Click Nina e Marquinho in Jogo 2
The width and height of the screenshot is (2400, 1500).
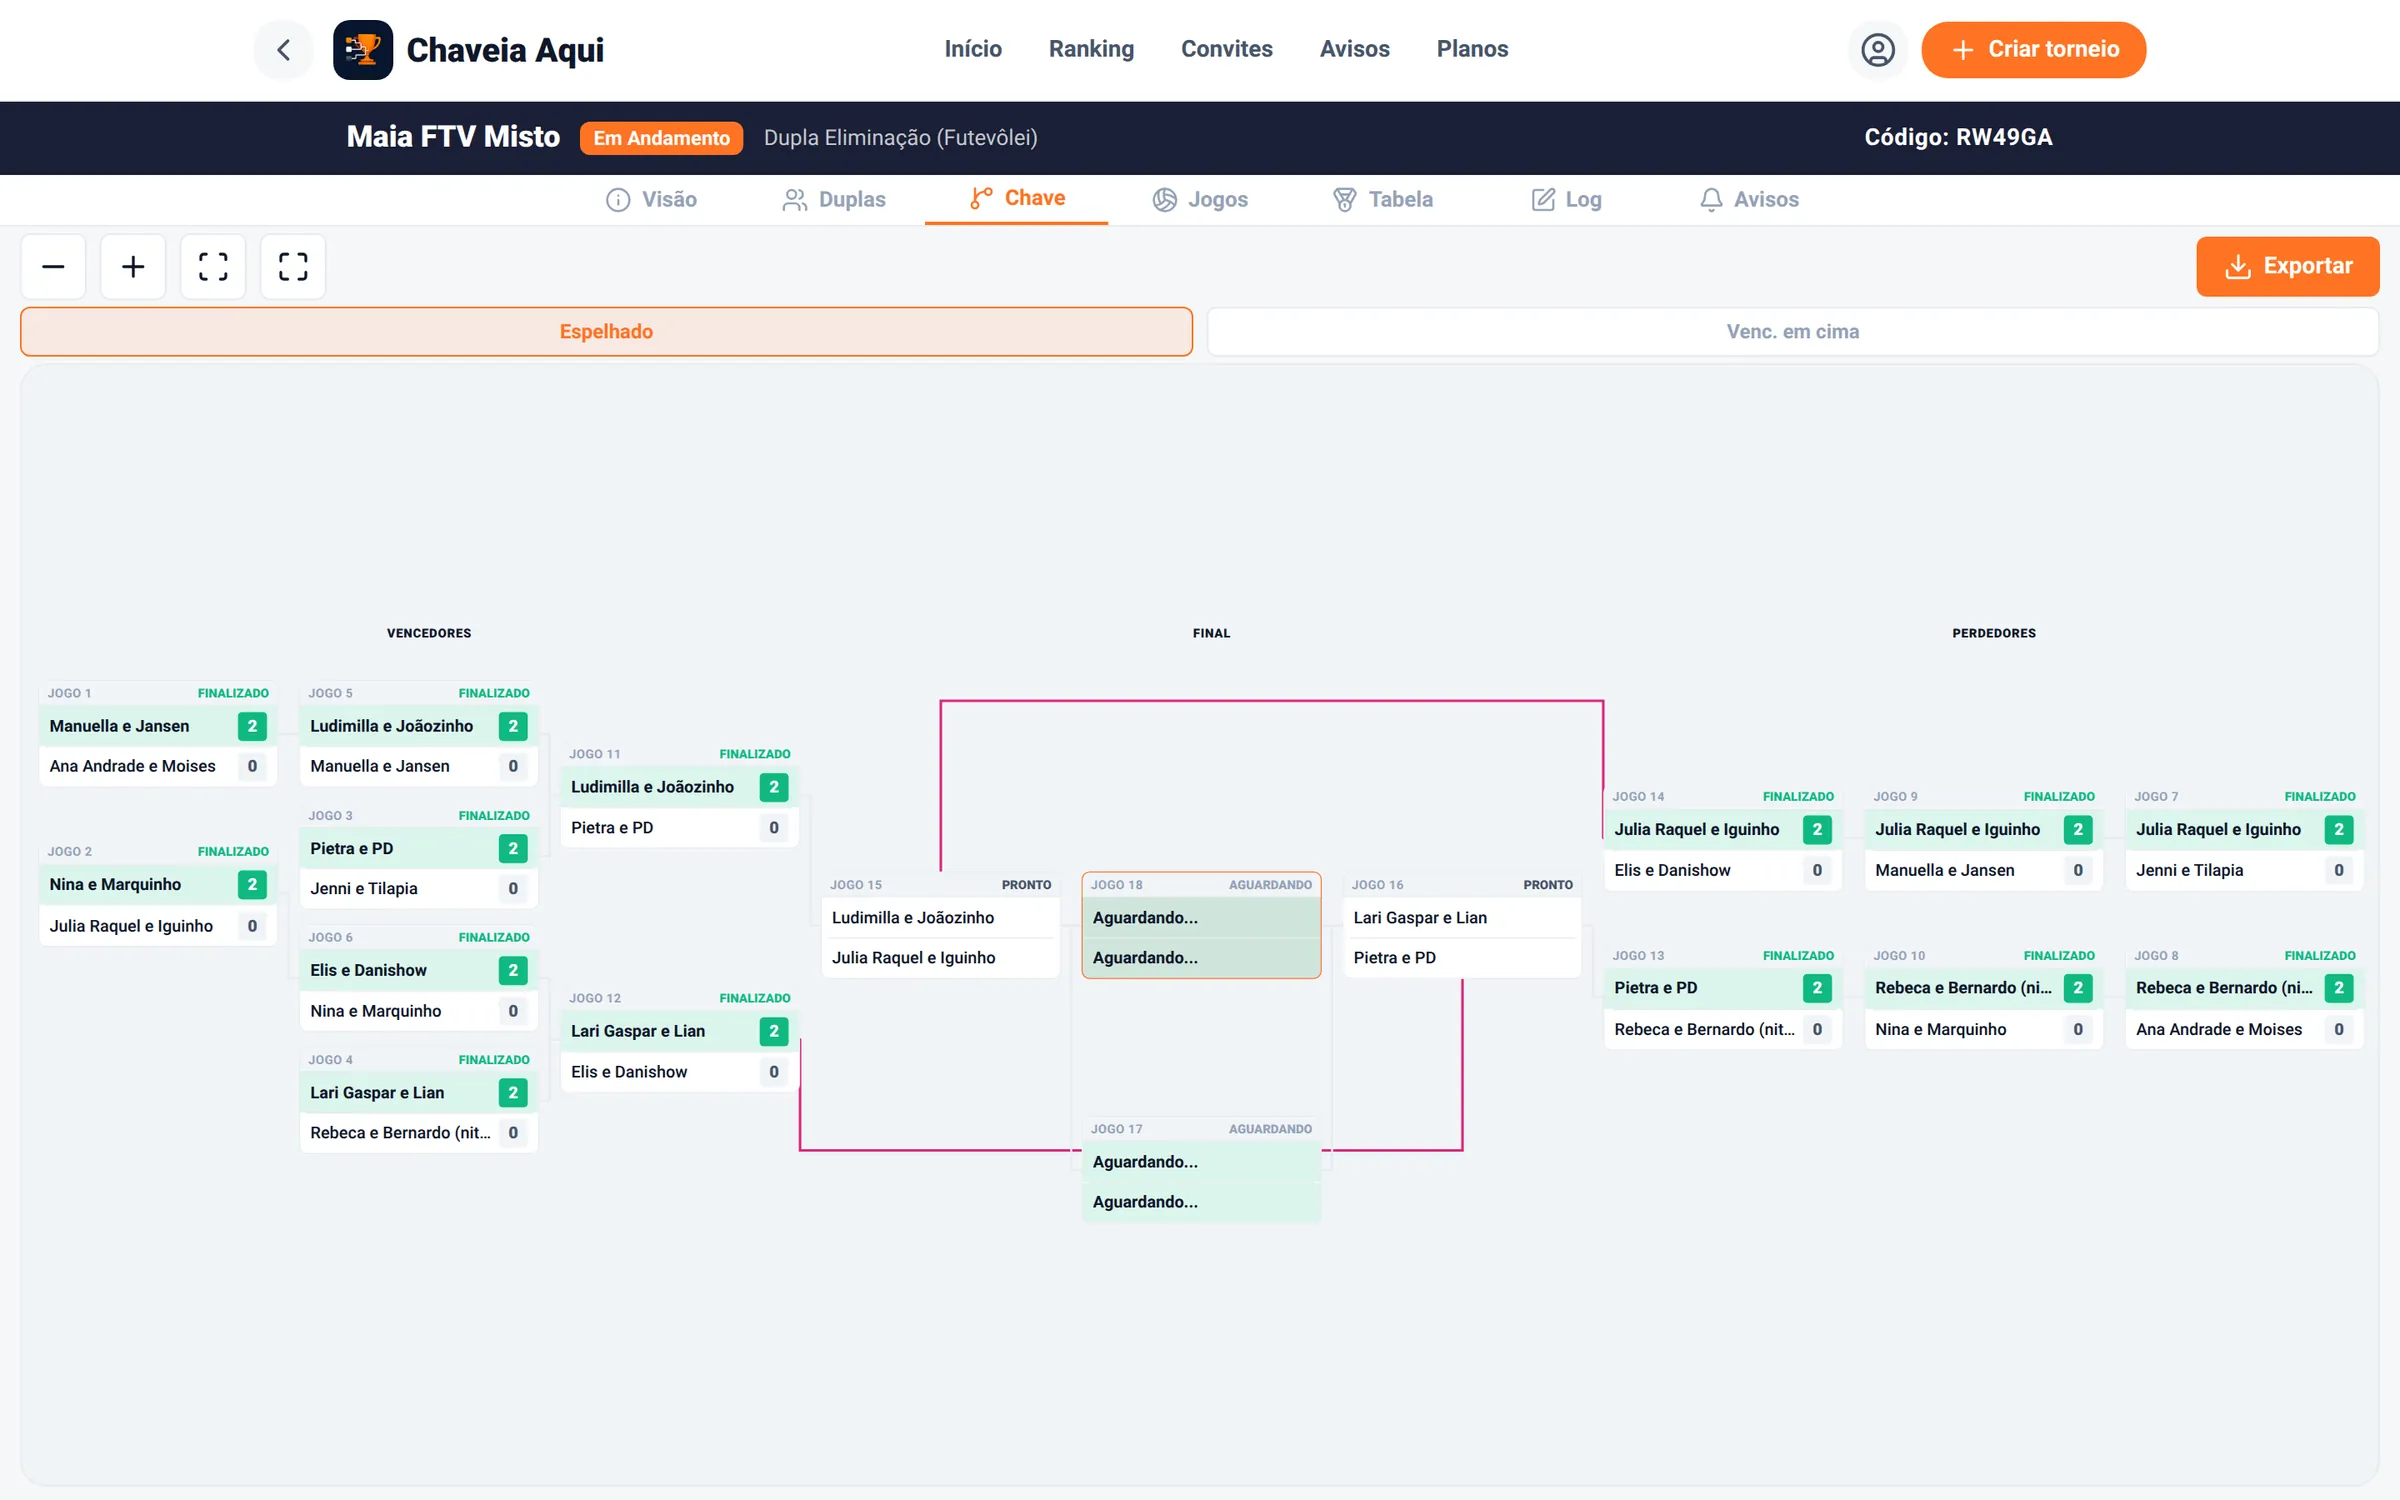tap(157, 885)
